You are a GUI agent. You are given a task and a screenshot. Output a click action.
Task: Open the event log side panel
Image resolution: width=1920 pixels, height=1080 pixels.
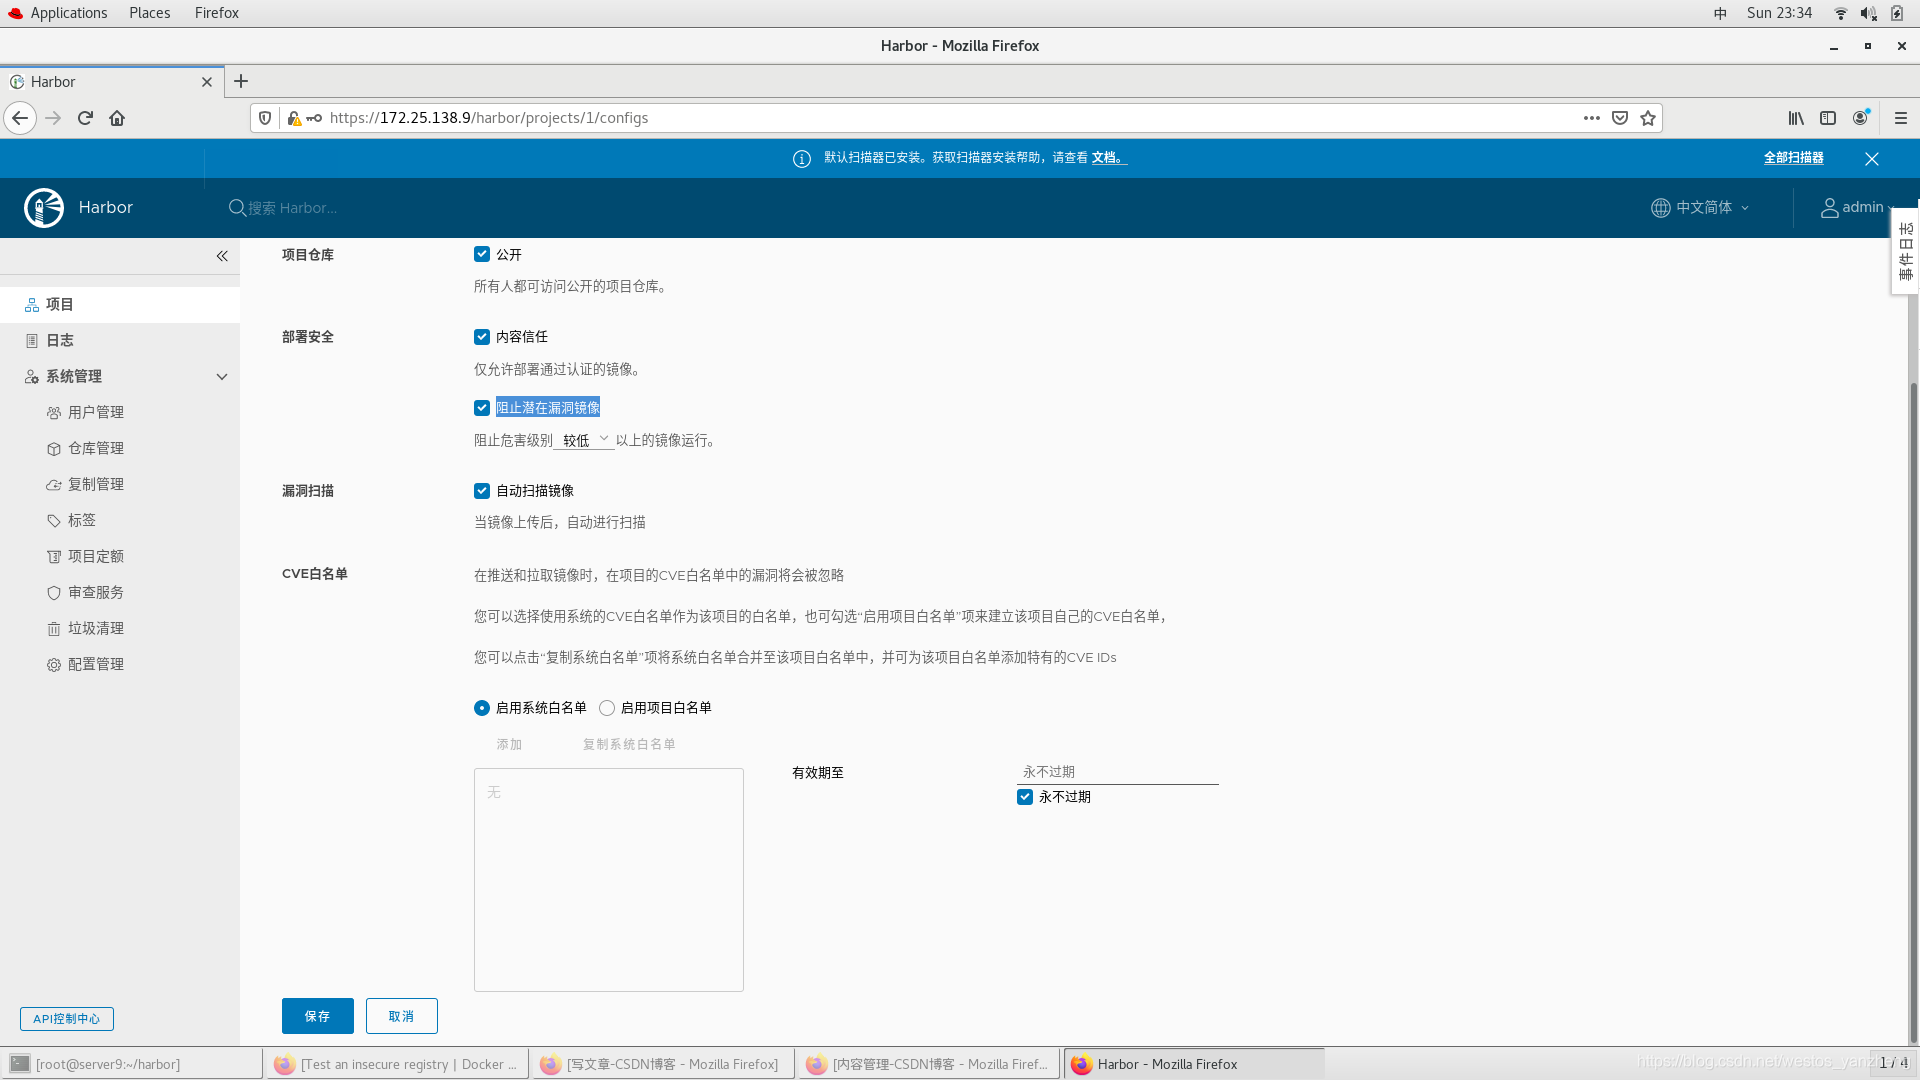(x=1905, y=251)
